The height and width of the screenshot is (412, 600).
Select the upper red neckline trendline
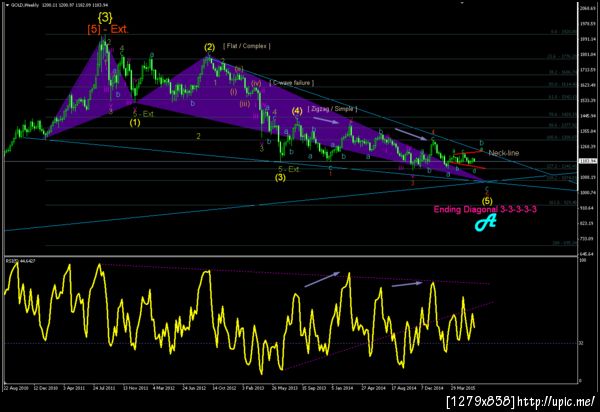(x=468, y=153)
